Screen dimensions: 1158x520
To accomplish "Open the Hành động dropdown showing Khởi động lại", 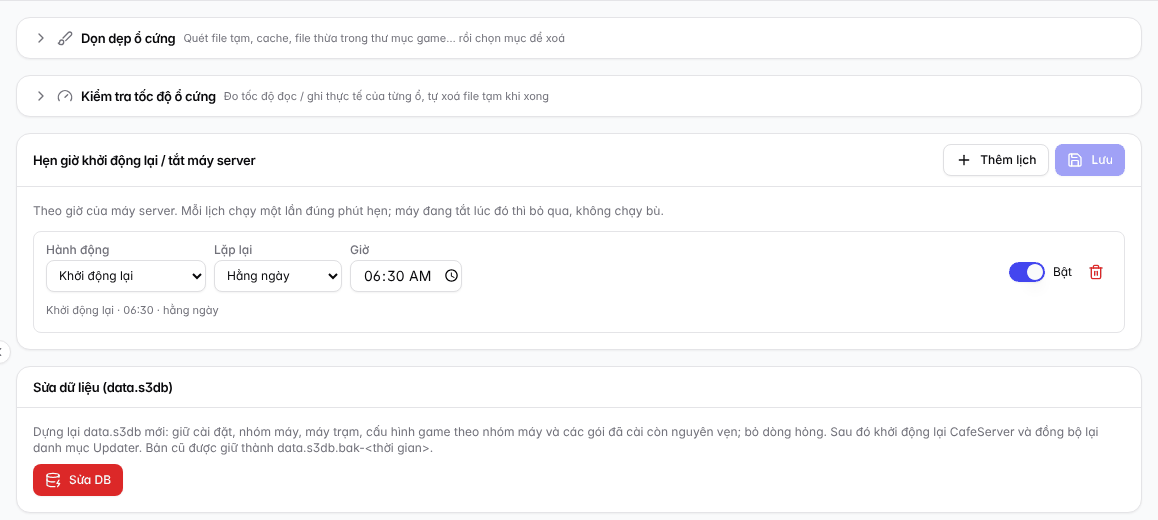I will point(126,276).
